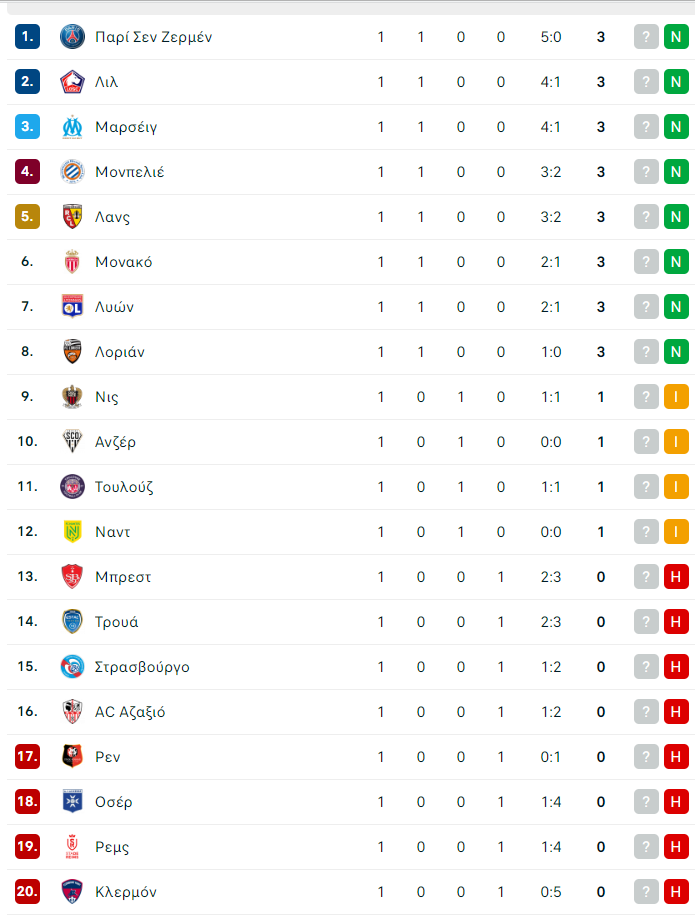Click the Montpellier club crest
The image size is (695, 918).
point(72,172)
